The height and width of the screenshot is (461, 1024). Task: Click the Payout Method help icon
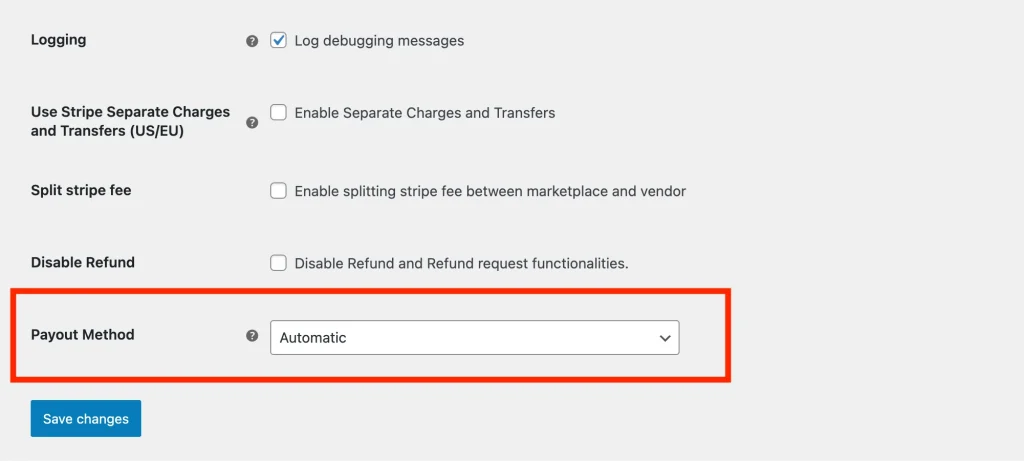(x=252, y=336)
